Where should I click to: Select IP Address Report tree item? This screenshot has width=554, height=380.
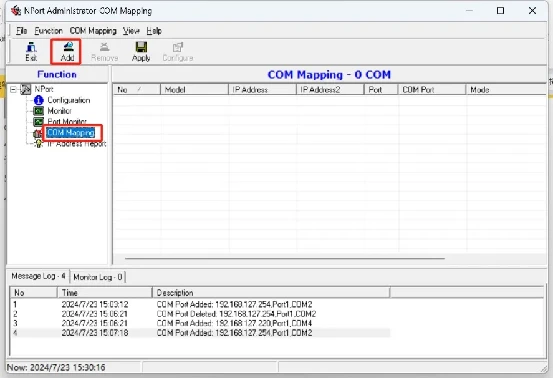tap(77, 144)
